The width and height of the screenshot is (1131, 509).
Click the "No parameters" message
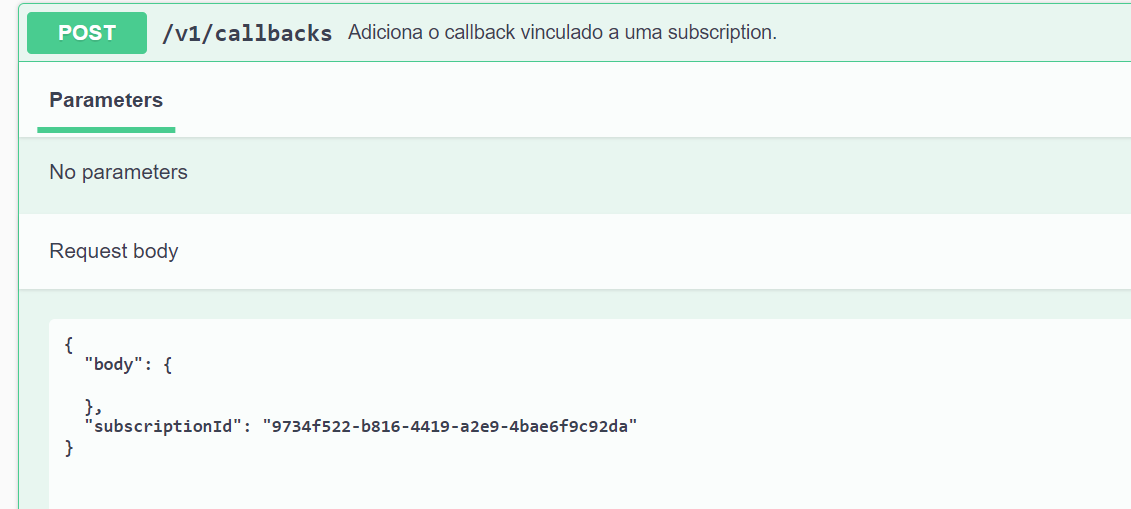tap(118, 172)
